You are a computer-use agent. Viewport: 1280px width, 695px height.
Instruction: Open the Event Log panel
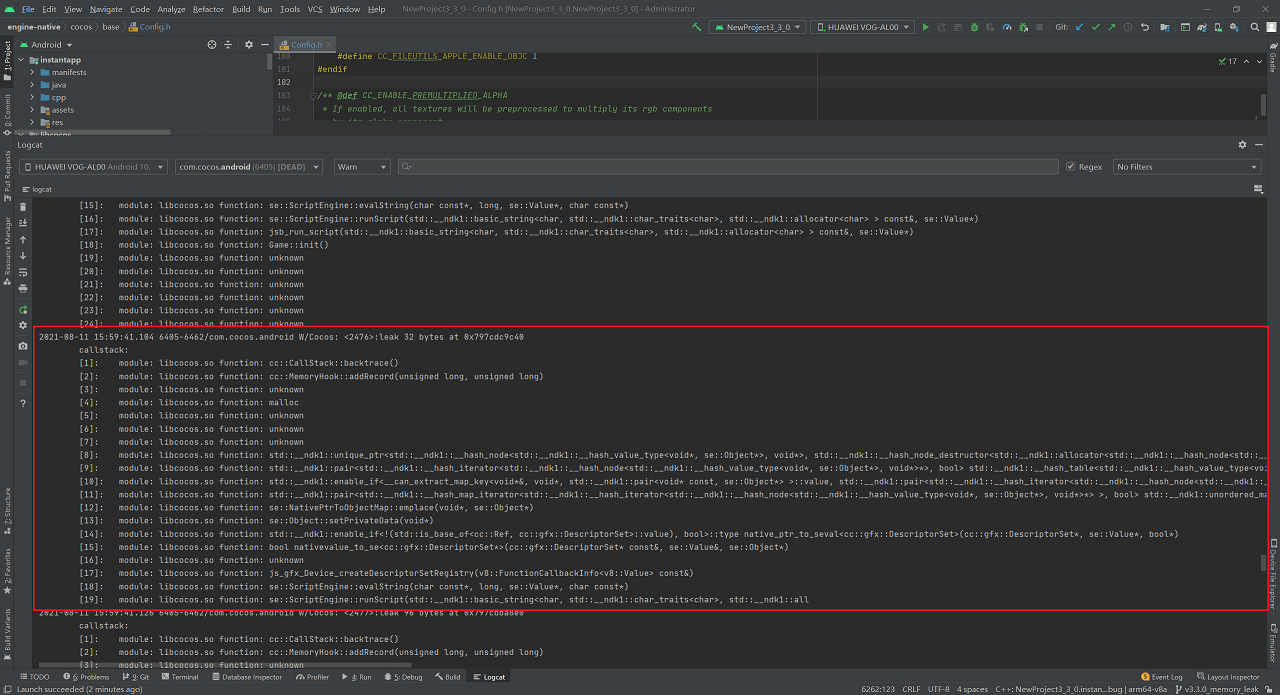coord(1162,677)
